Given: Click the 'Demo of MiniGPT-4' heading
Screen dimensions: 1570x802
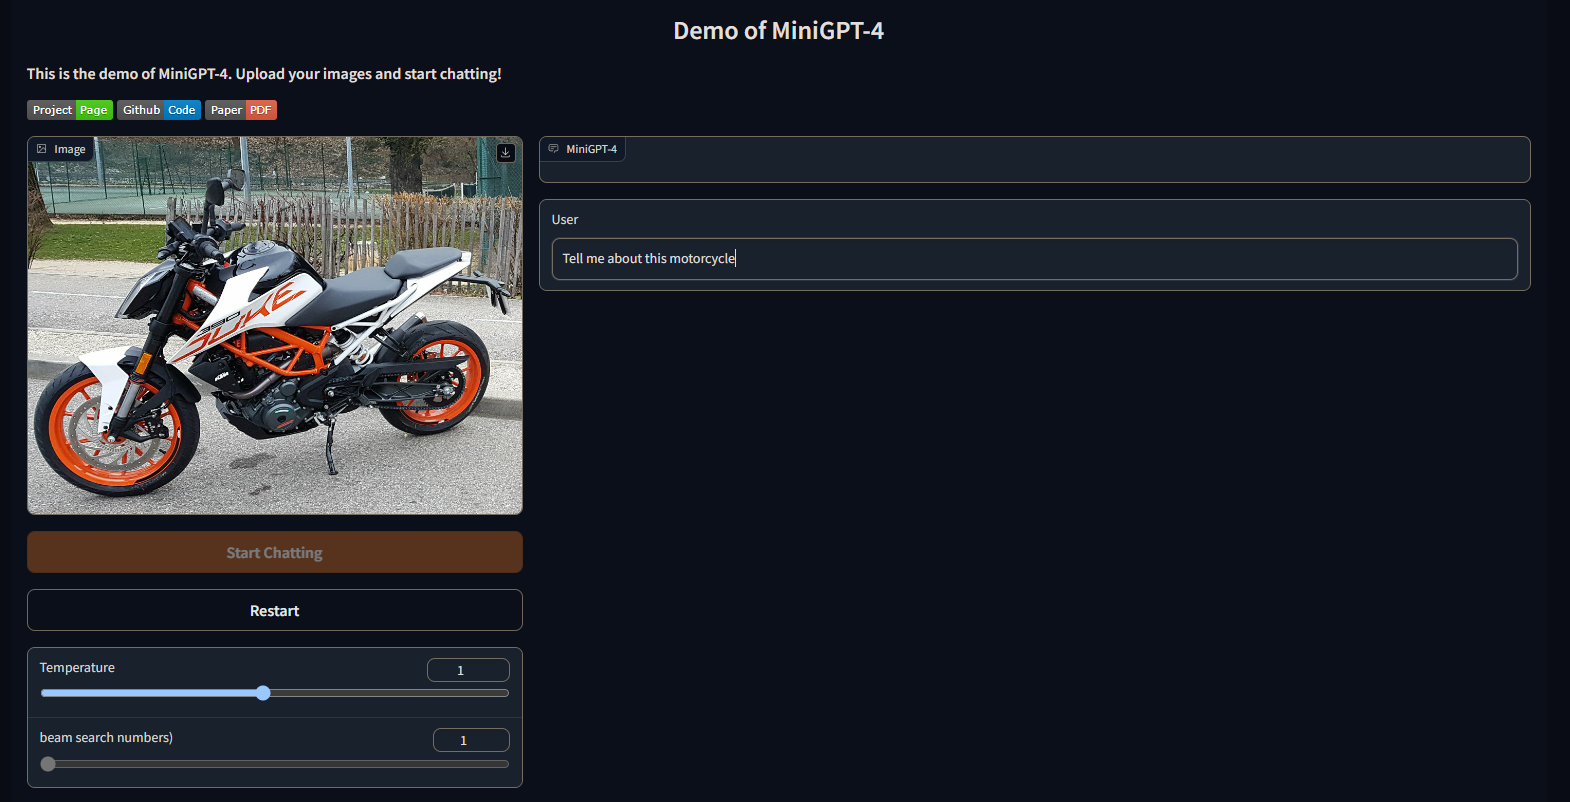Looking at the screenshot, I should [x=779, y=31].
